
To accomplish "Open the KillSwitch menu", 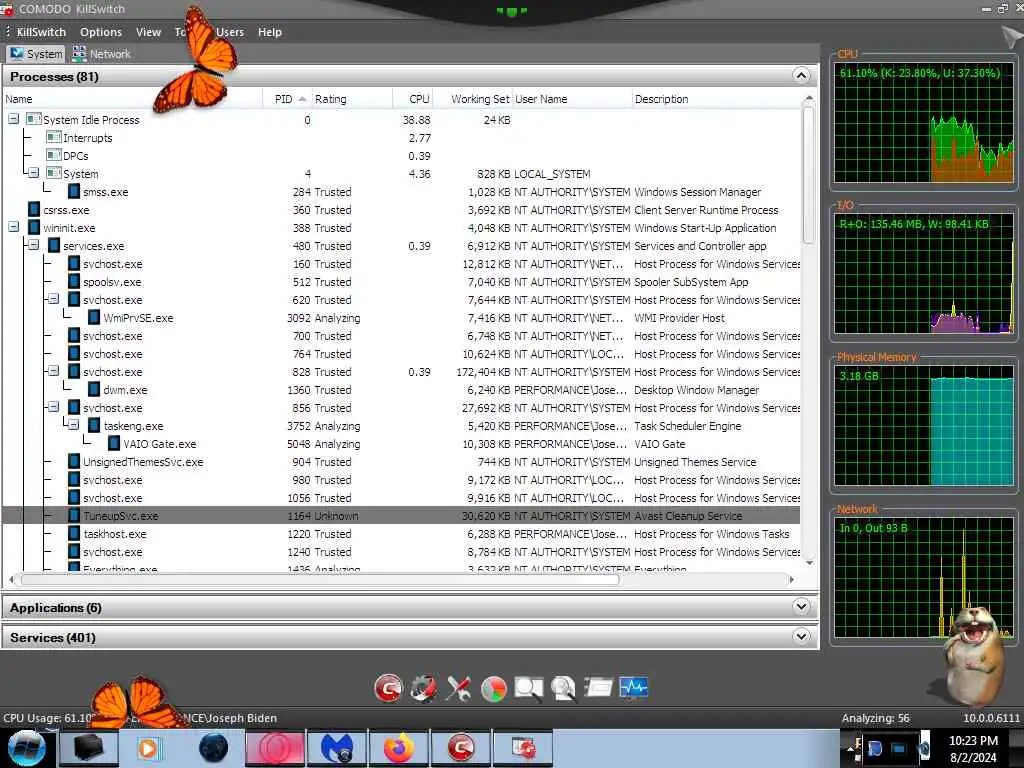I will coord(41,32).
